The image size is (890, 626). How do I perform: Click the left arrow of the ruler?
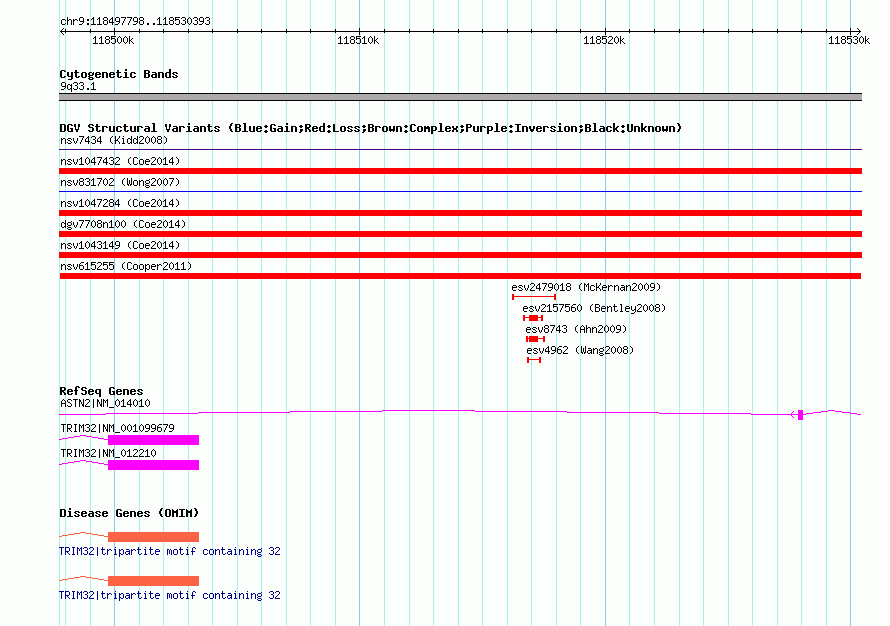(x=62, y=31)
